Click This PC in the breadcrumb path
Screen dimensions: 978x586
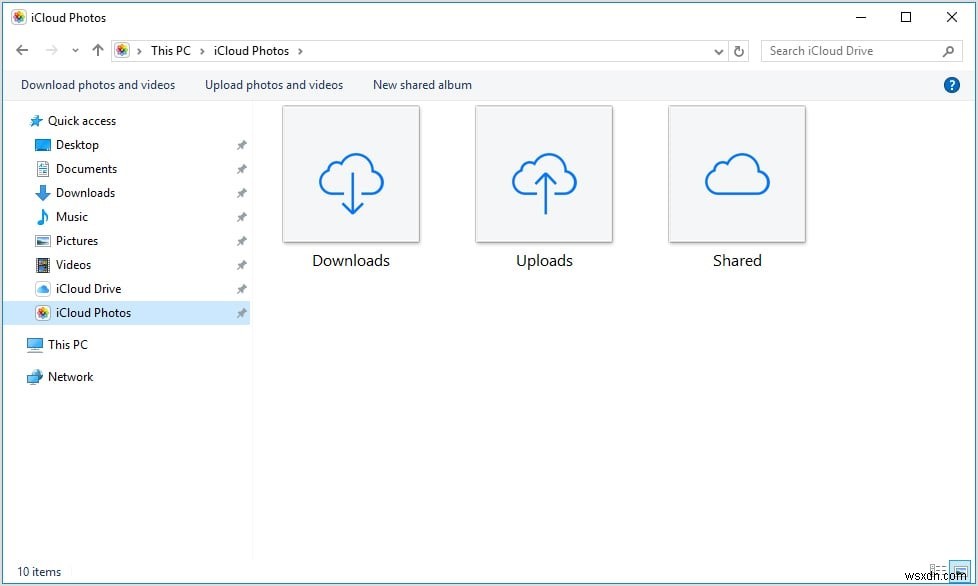(170, 50)
